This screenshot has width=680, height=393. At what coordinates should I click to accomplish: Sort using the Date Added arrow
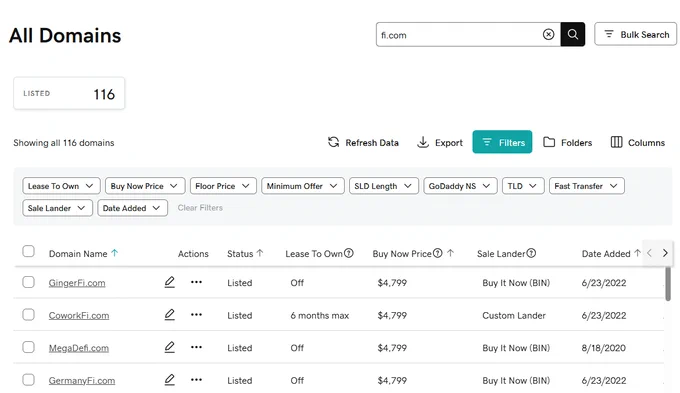(x=637, y=253)
